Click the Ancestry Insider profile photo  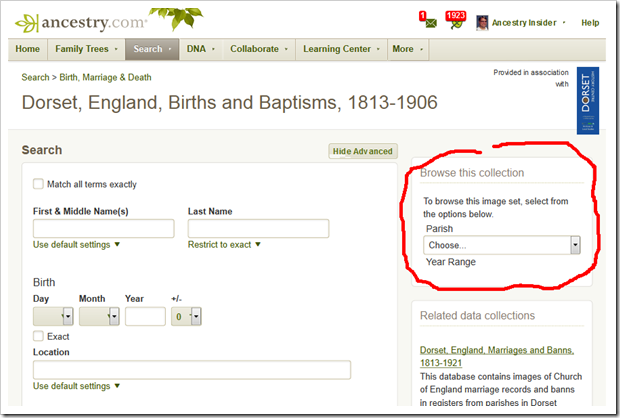[482, 22]
